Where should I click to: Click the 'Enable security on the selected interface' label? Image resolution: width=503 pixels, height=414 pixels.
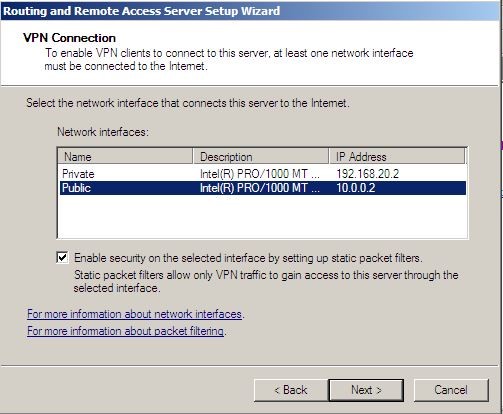[x=248, y=258]
